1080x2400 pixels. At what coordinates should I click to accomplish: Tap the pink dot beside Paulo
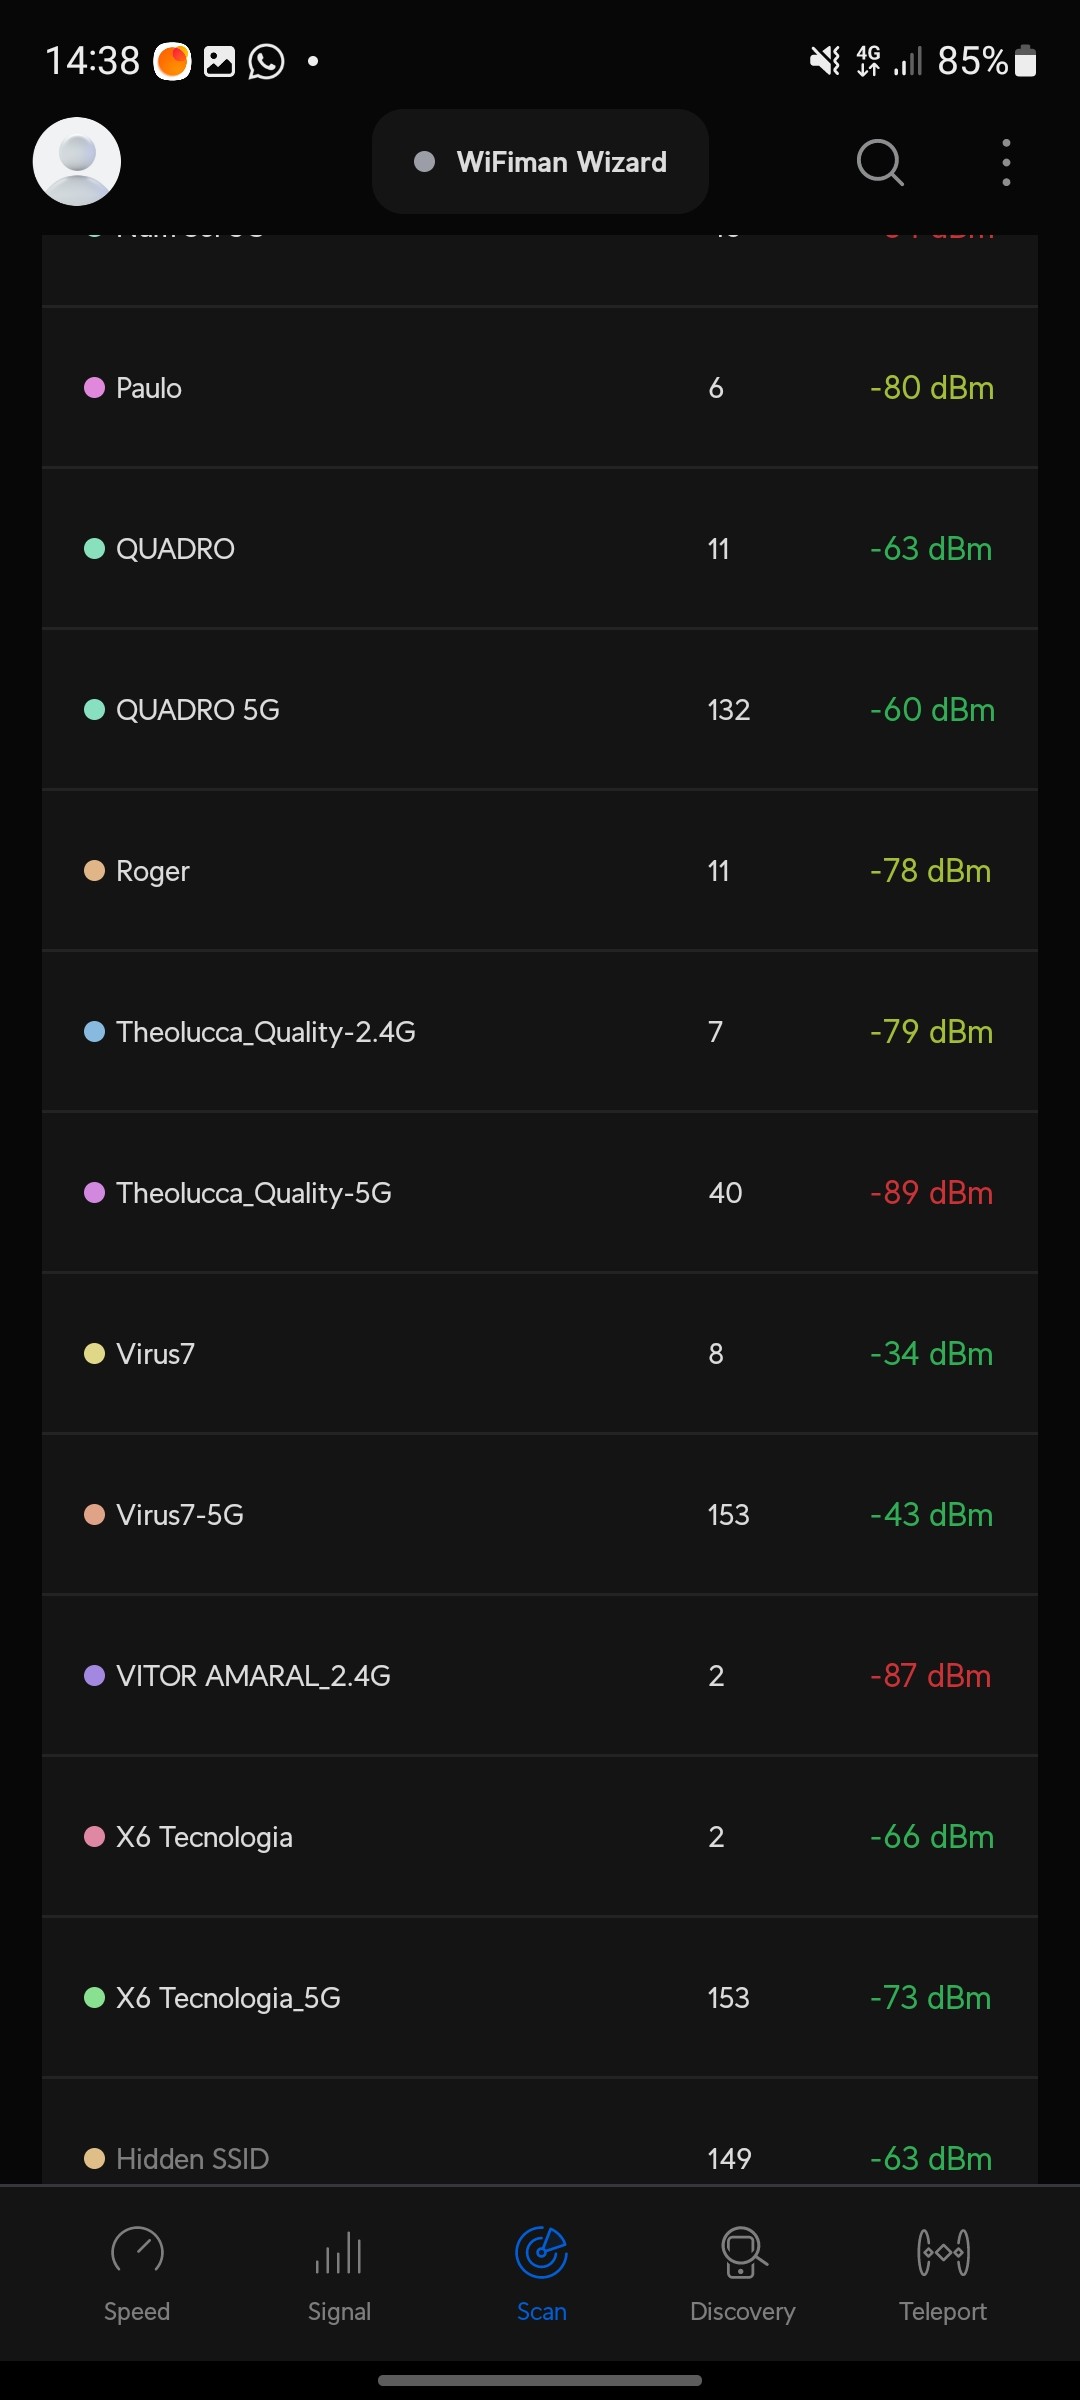pyautogui.click(x=94, y=388)
